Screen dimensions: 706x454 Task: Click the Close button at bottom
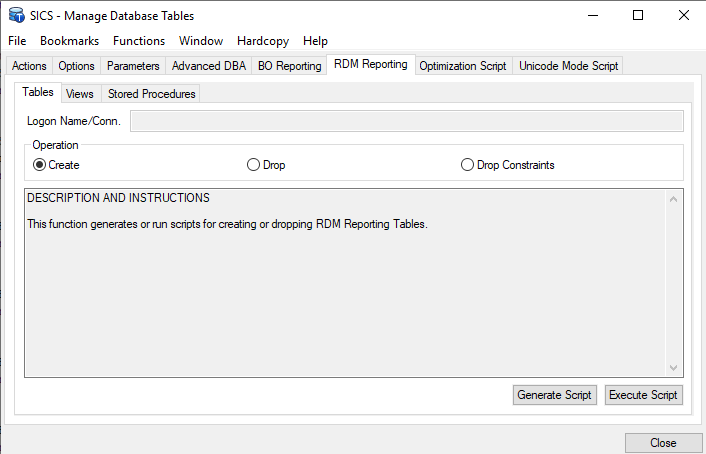(x=662, y=443)
